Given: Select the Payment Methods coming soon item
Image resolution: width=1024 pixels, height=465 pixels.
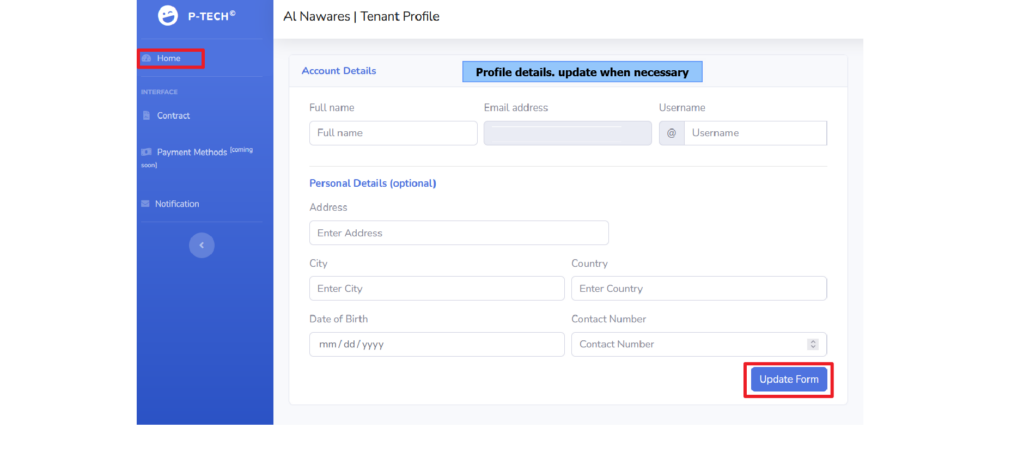Looking at the screenshot, I should click(x=198, y=157).
